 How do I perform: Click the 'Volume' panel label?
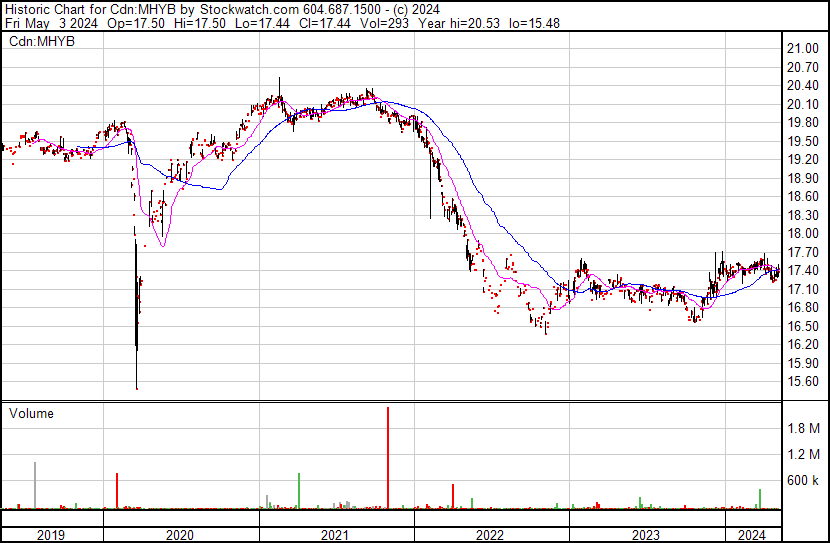(x=31, y=413)
